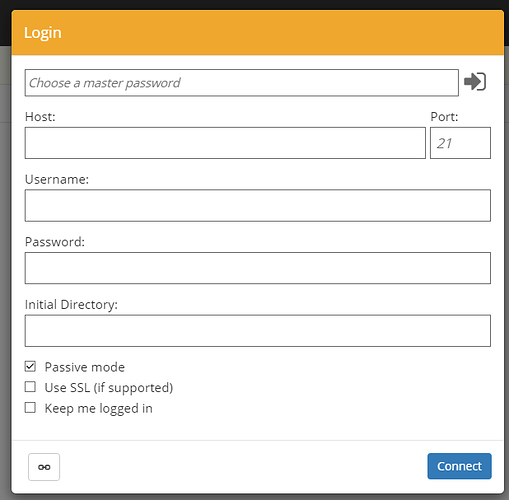Screen dimensions: 509x500
Task: Click the "Initial Directory:" field label
Action: pyautogui.click(x=71, y=305)
